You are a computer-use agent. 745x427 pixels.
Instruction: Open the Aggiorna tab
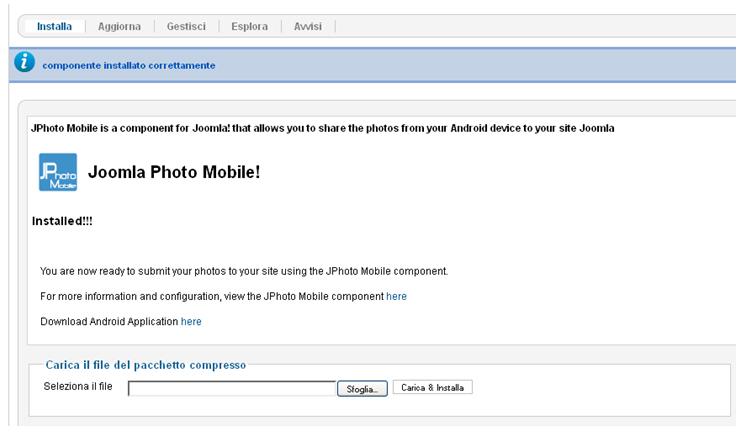pos(119,26)
